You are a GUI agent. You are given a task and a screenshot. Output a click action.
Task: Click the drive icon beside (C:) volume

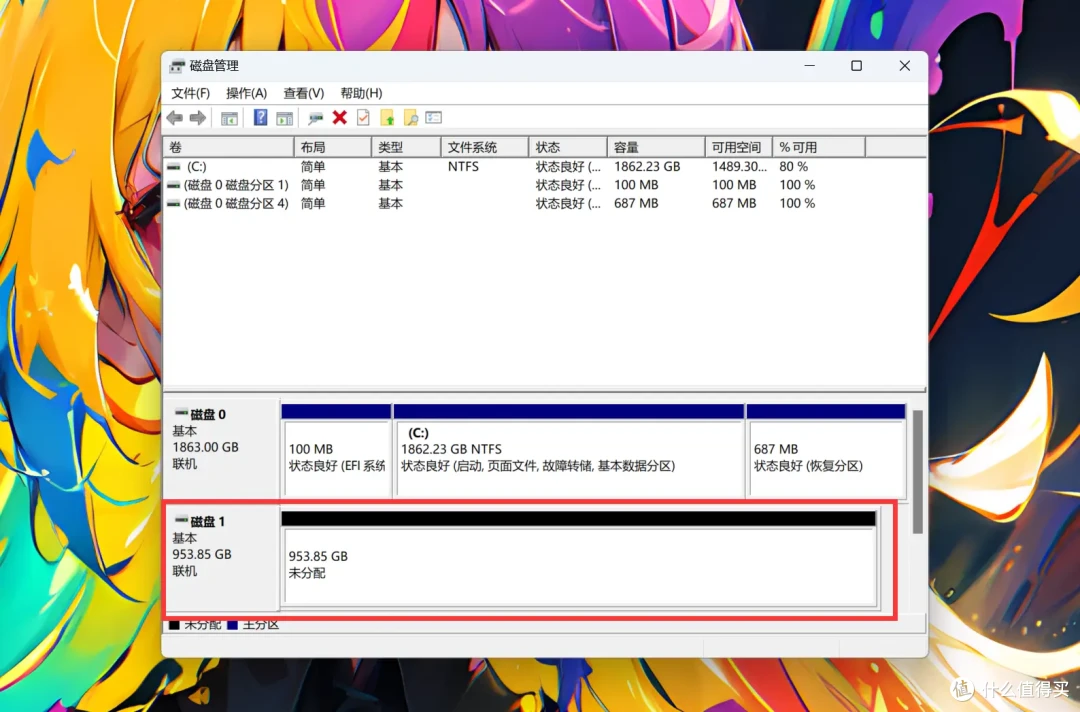click(x=174, y=167)
